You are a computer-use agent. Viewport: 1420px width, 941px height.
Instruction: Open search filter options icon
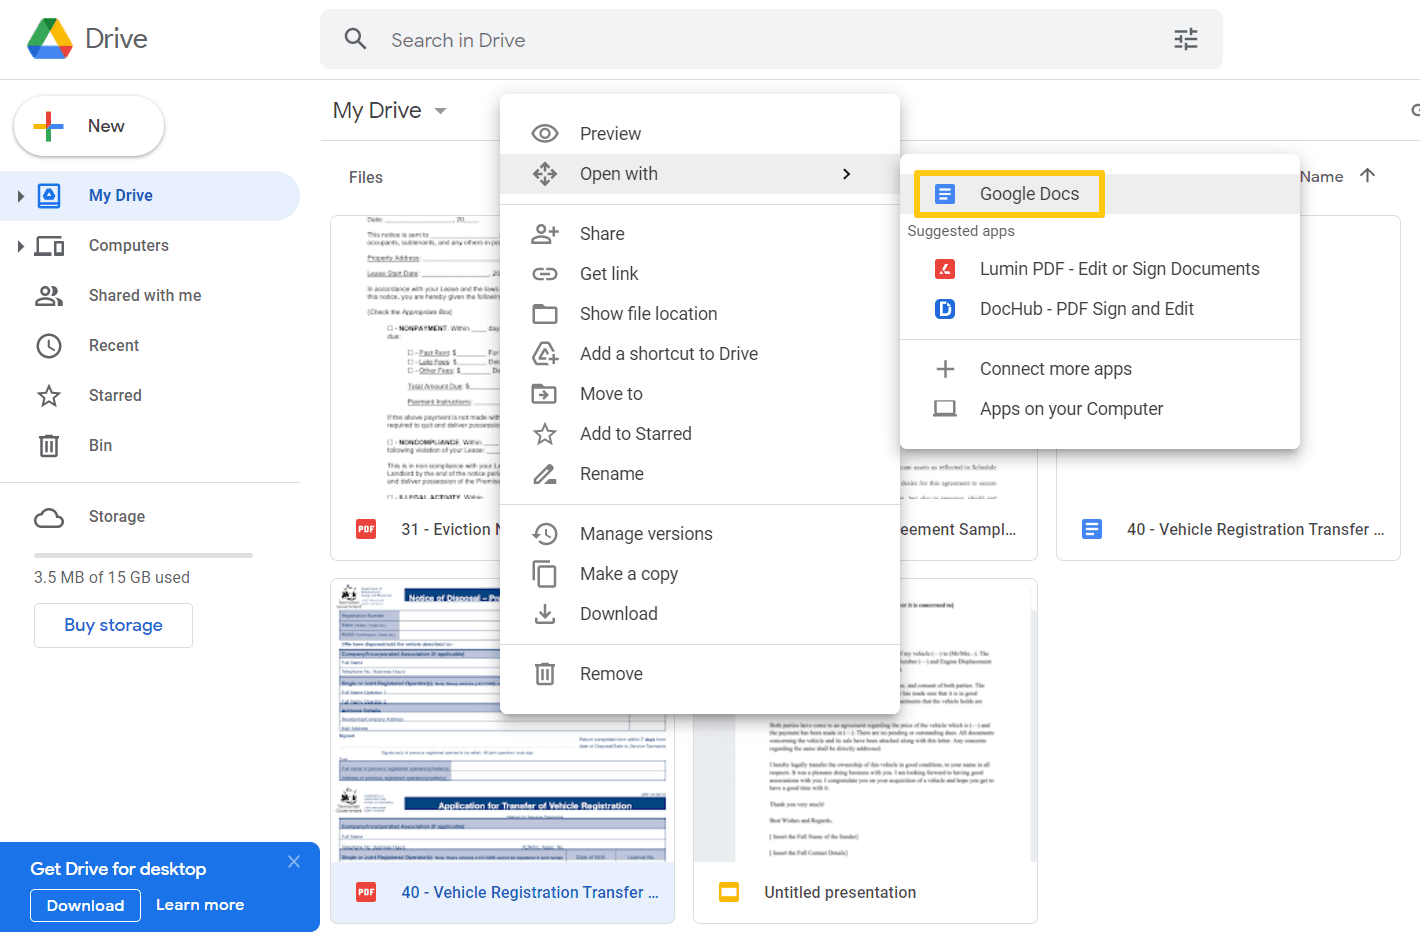(x=1186, y=39)
